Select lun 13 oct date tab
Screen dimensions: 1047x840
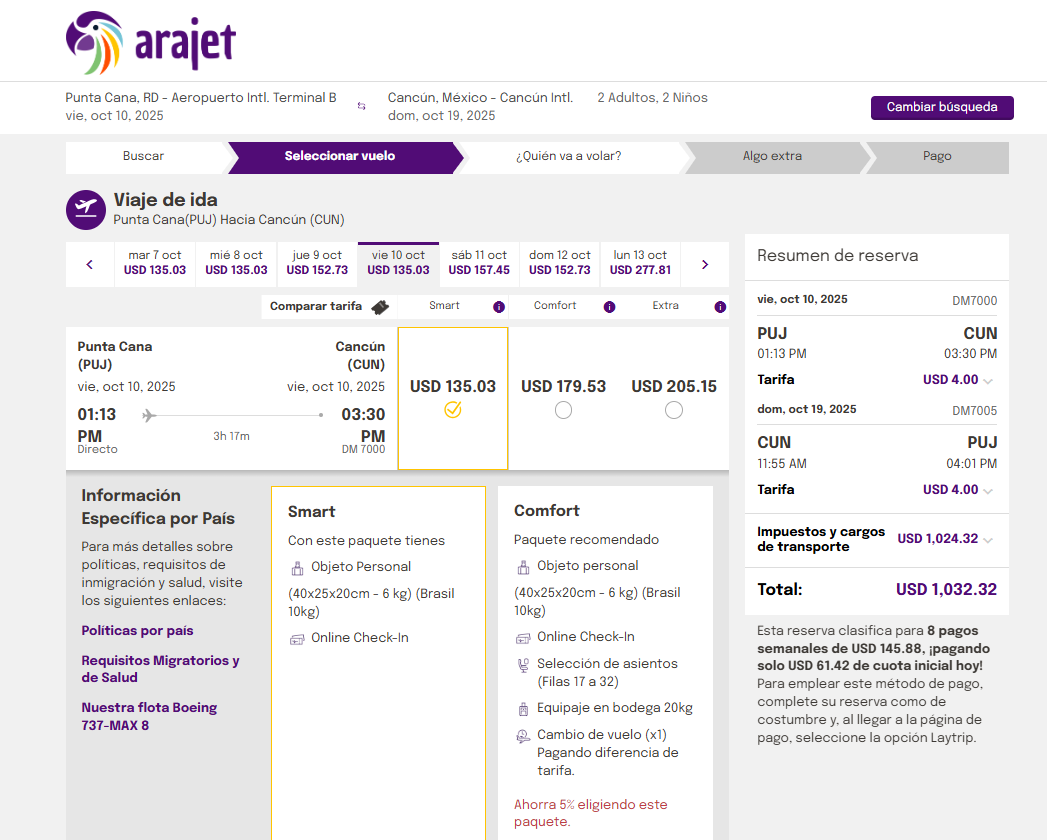pos(640,263)
